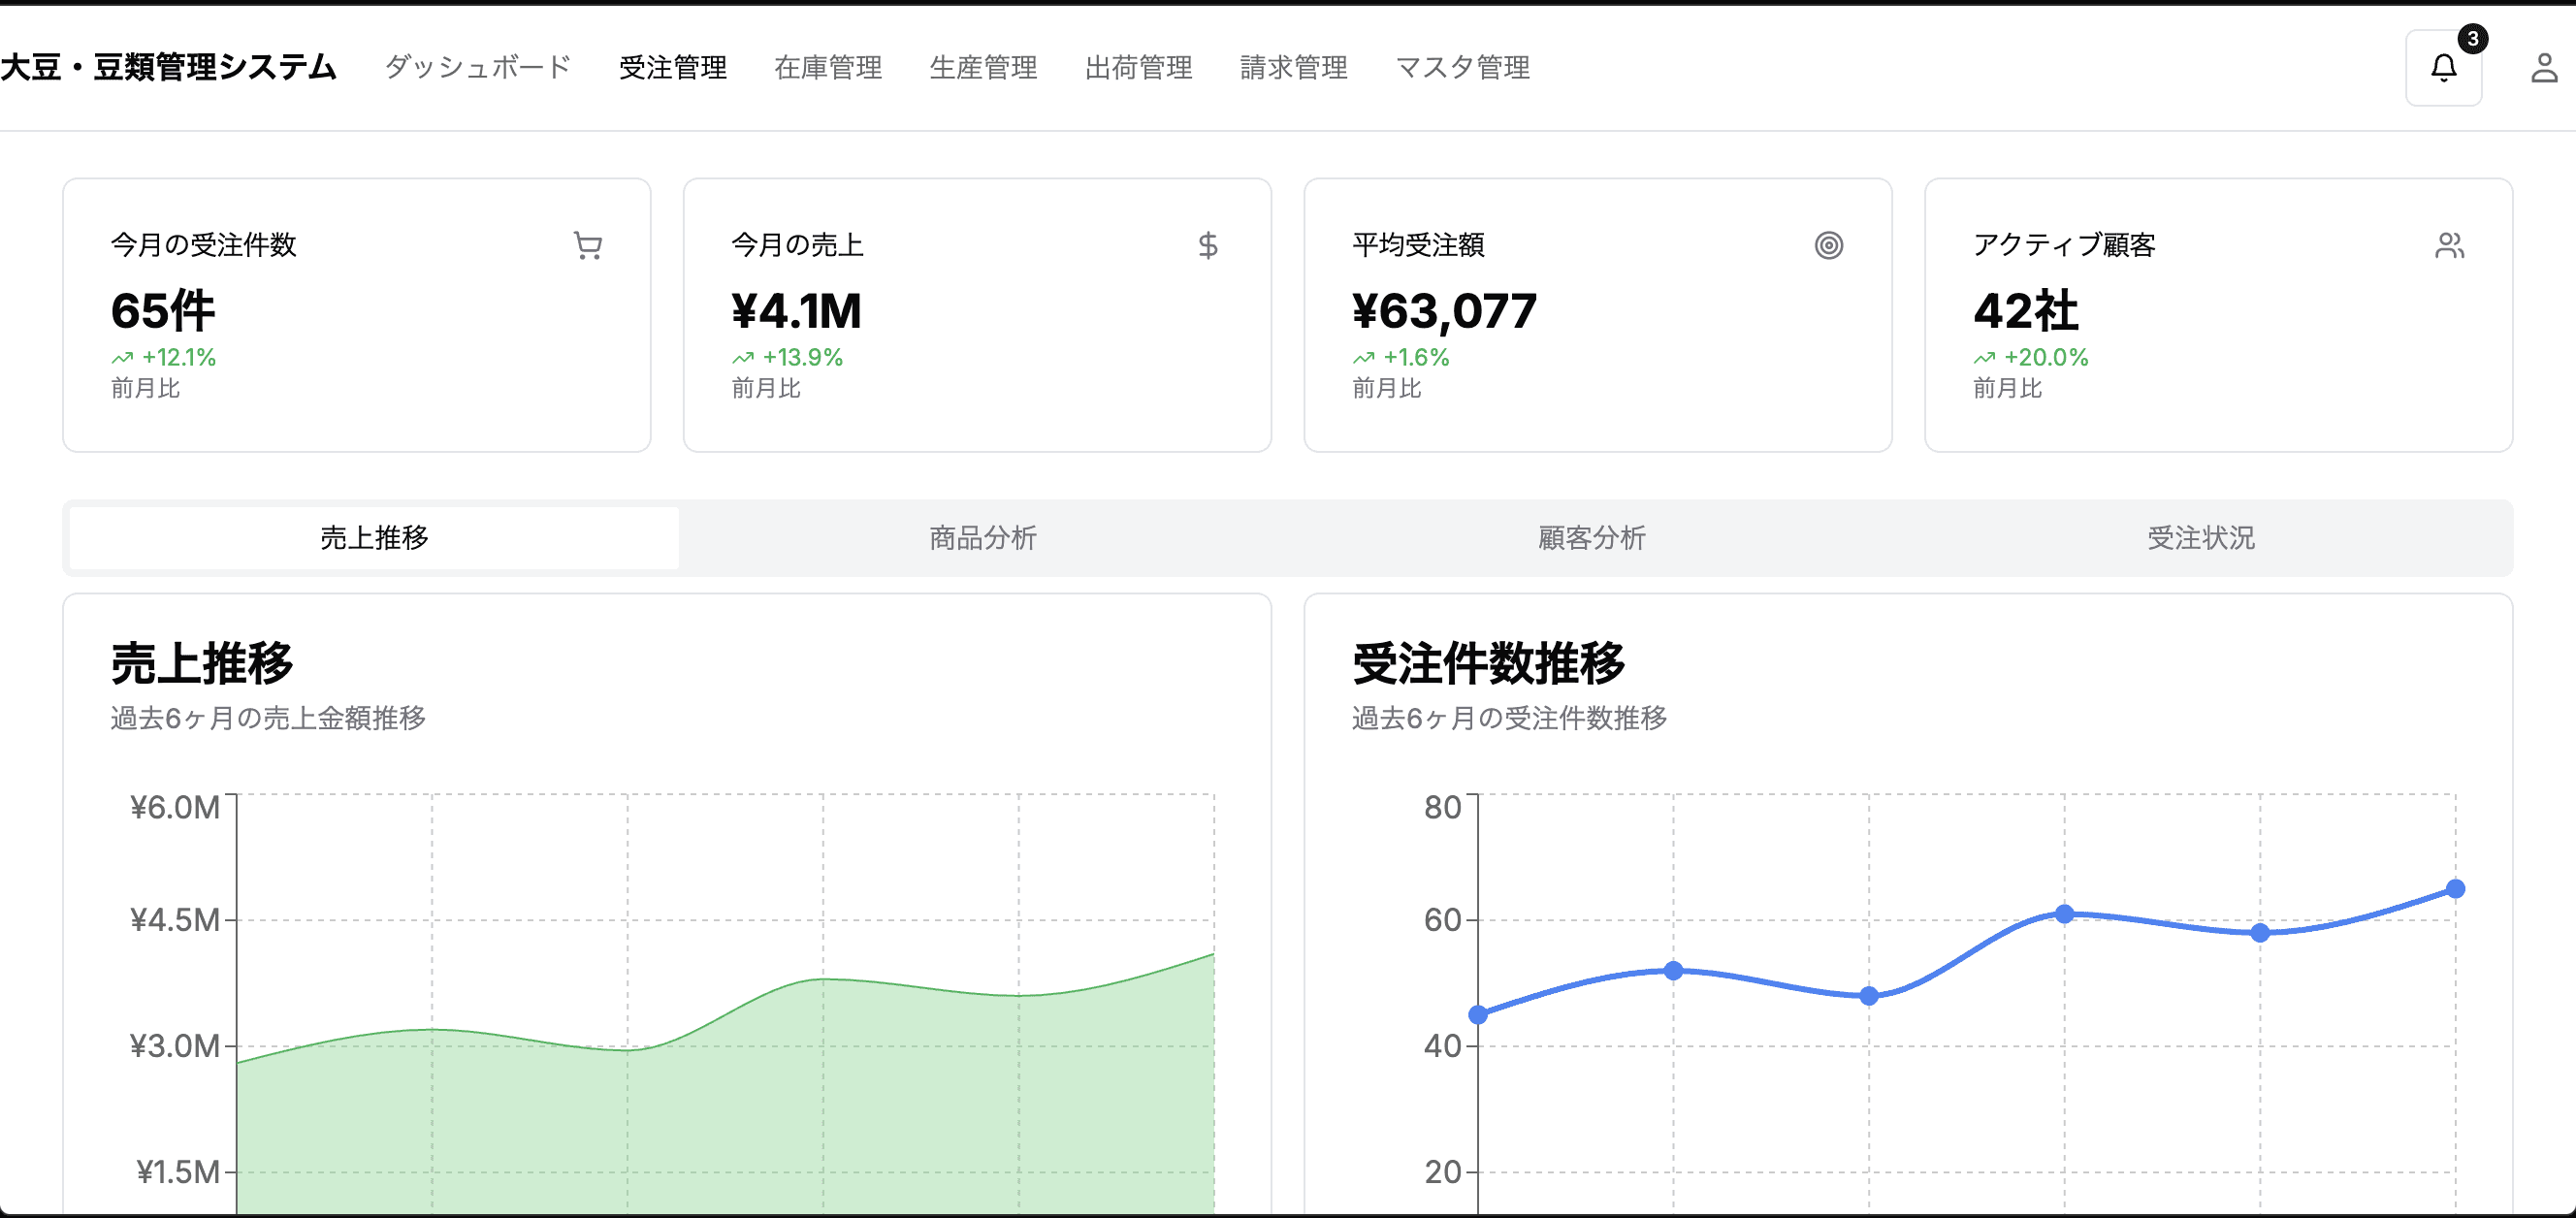
Task: Click the trend arrow beside +13.9%
Action: click(x=743, y=358)
